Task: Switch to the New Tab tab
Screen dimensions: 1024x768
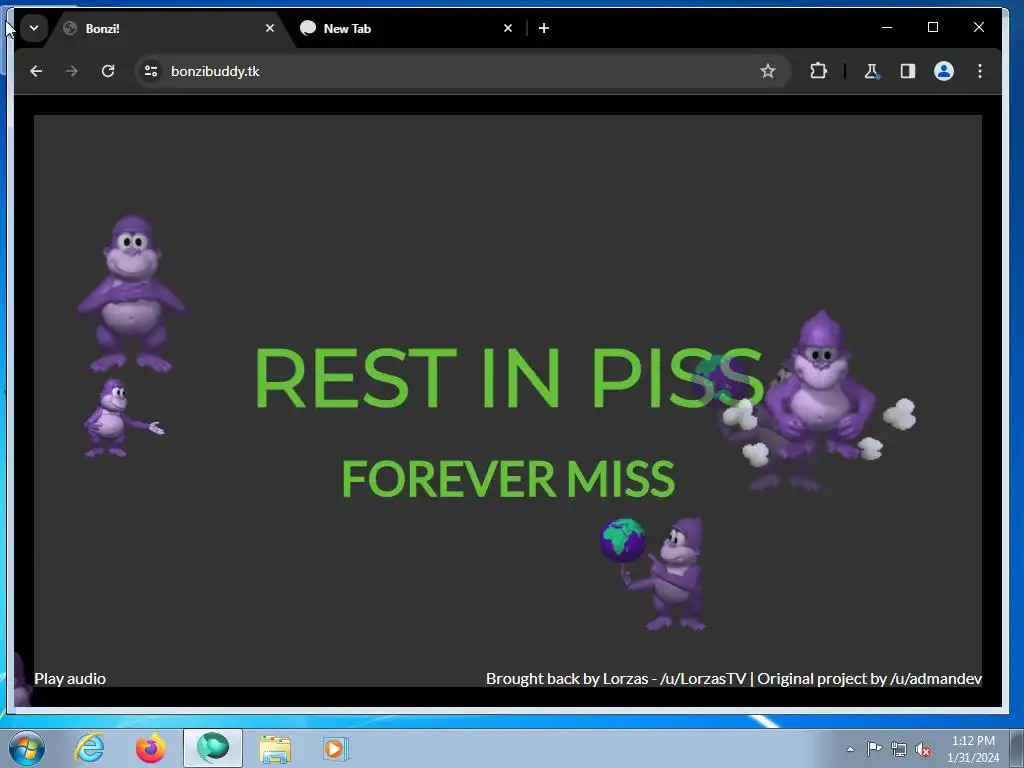Action: point(406,29)
